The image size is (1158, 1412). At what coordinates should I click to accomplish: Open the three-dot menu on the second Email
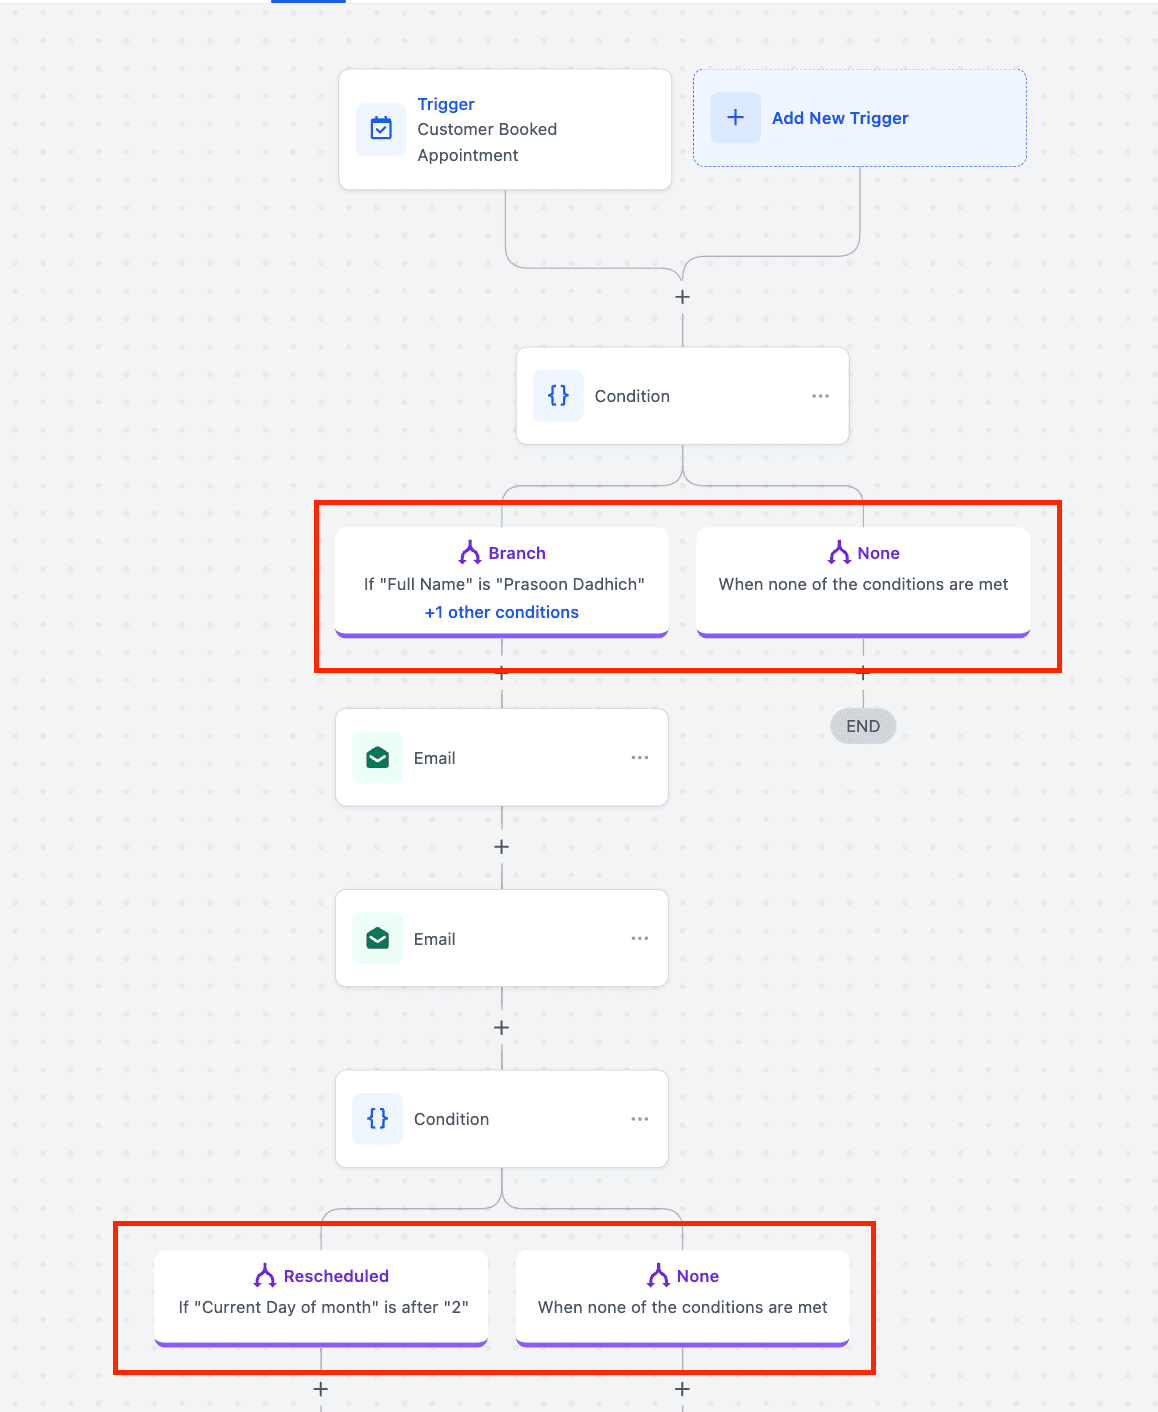point(640,939)
